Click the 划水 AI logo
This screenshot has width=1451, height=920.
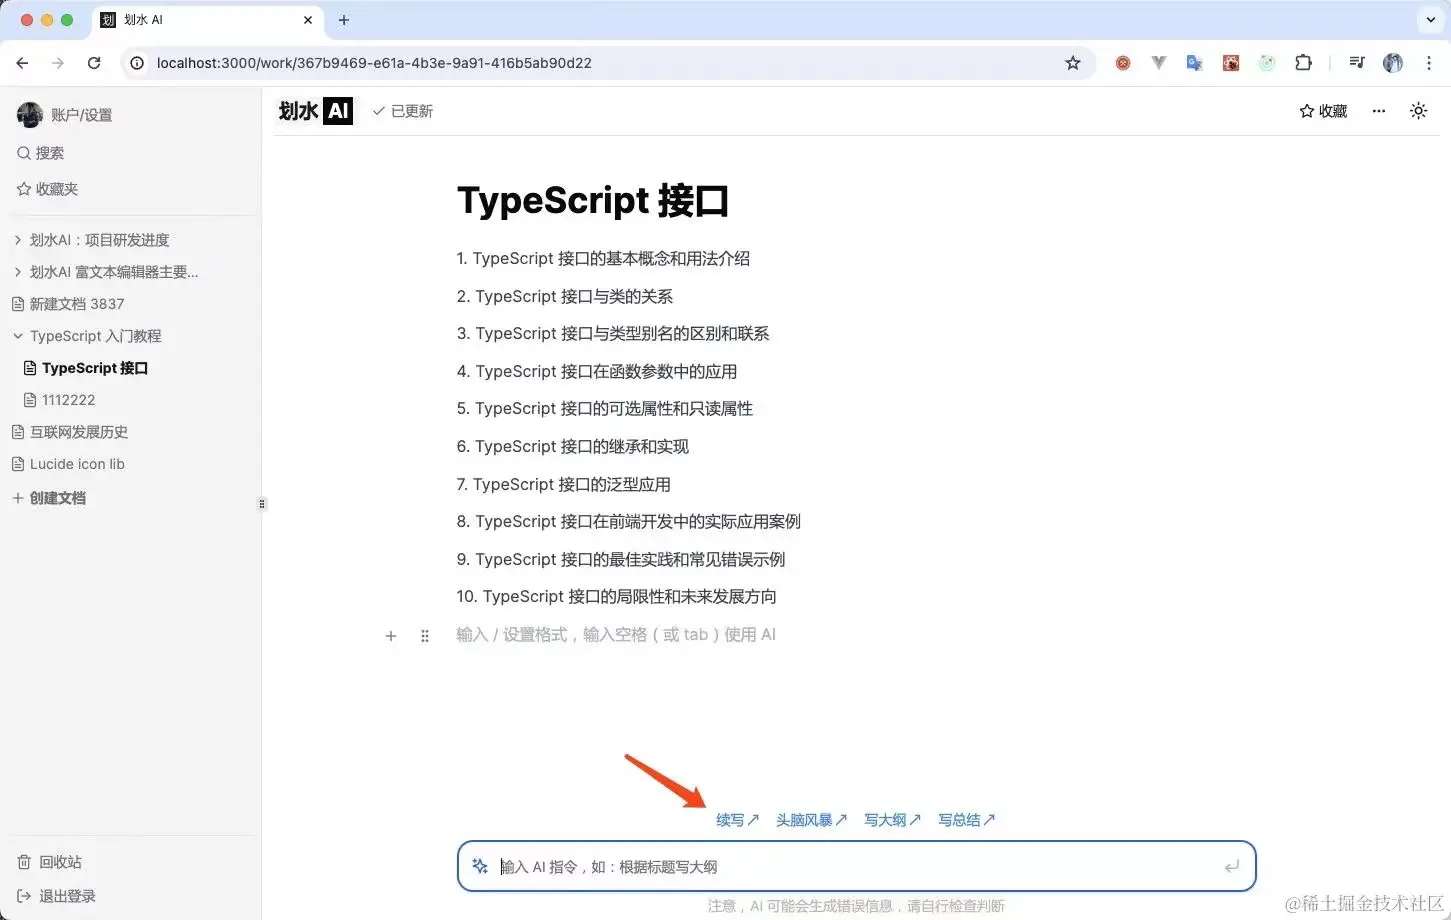pyautogui.click(x=315, y=111)
